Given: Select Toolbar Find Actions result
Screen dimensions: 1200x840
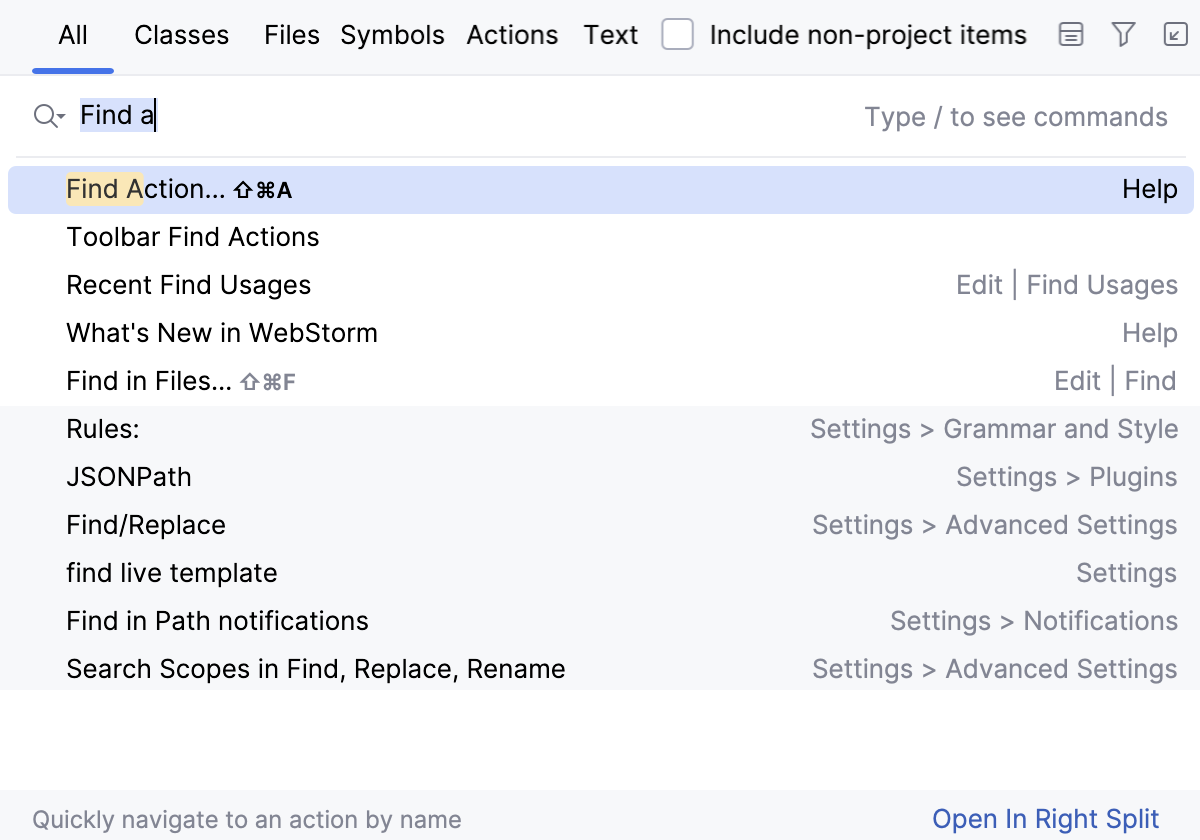Looking at the screenshot, I should (193, 237).
